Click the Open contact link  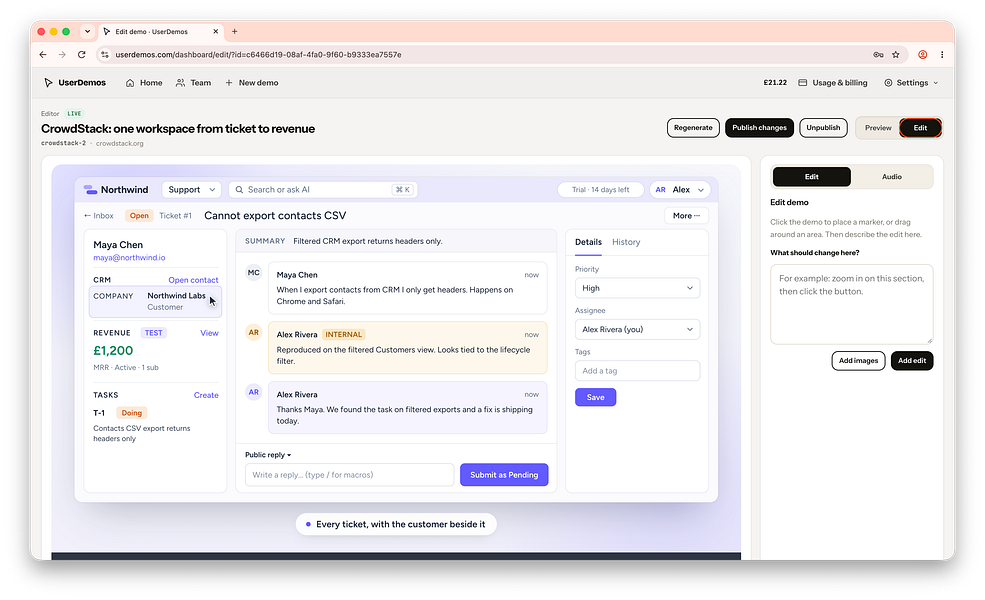[x=193, y=280]
